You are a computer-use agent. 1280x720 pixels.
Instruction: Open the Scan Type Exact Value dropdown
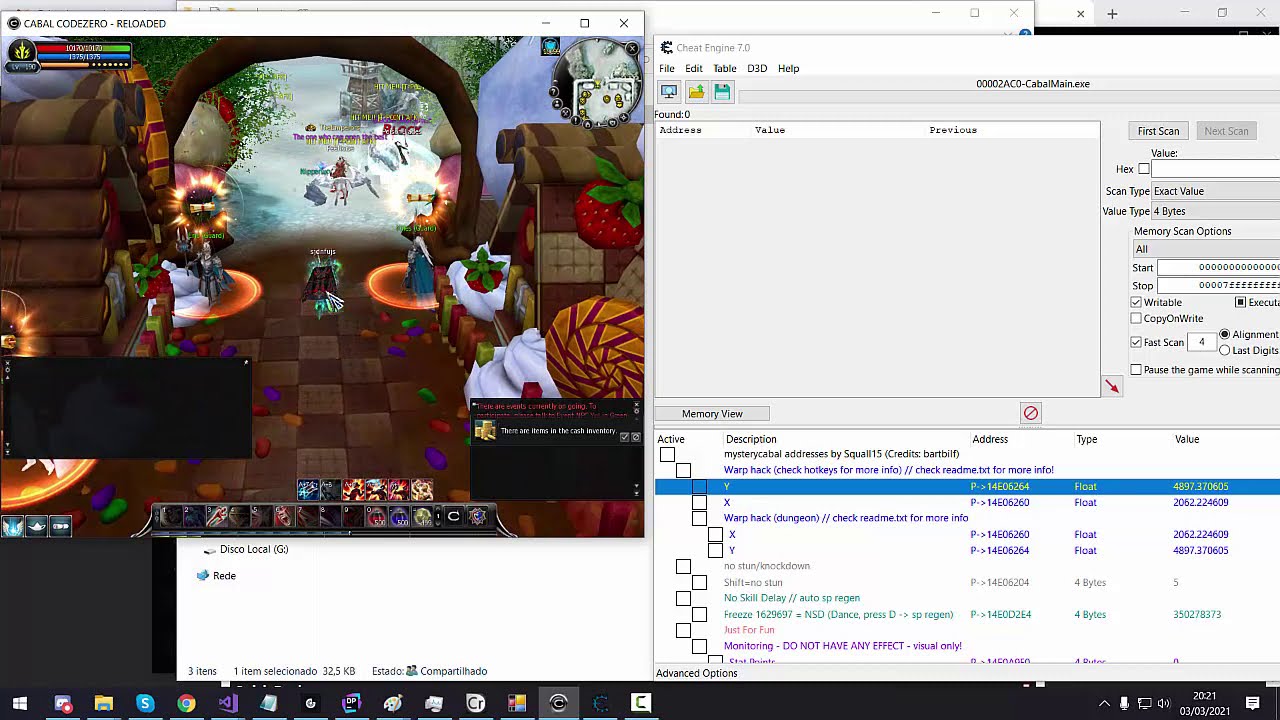click(1215, 191)
